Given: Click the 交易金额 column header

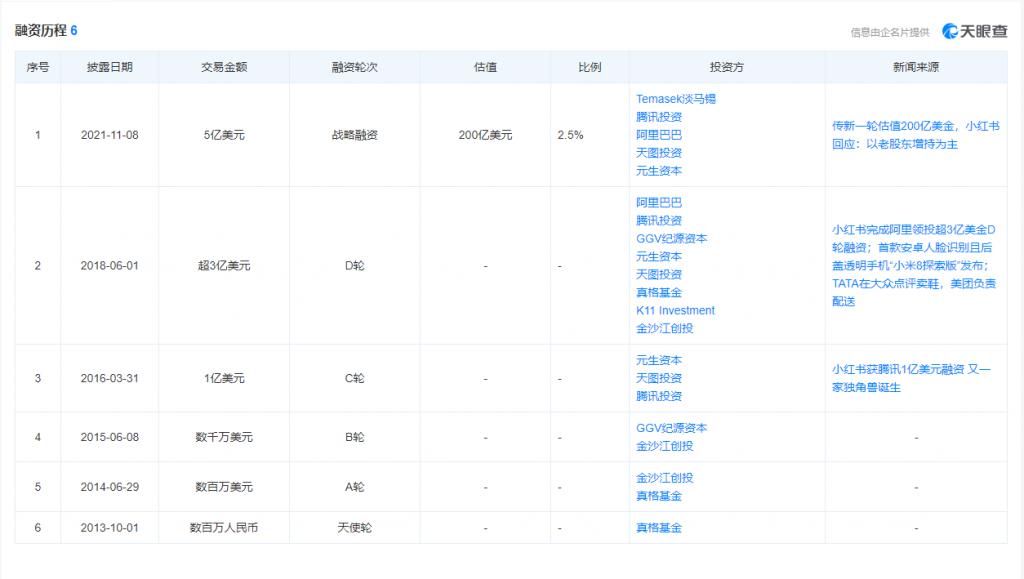Looking at the screenshot, I should coord(224,66).
